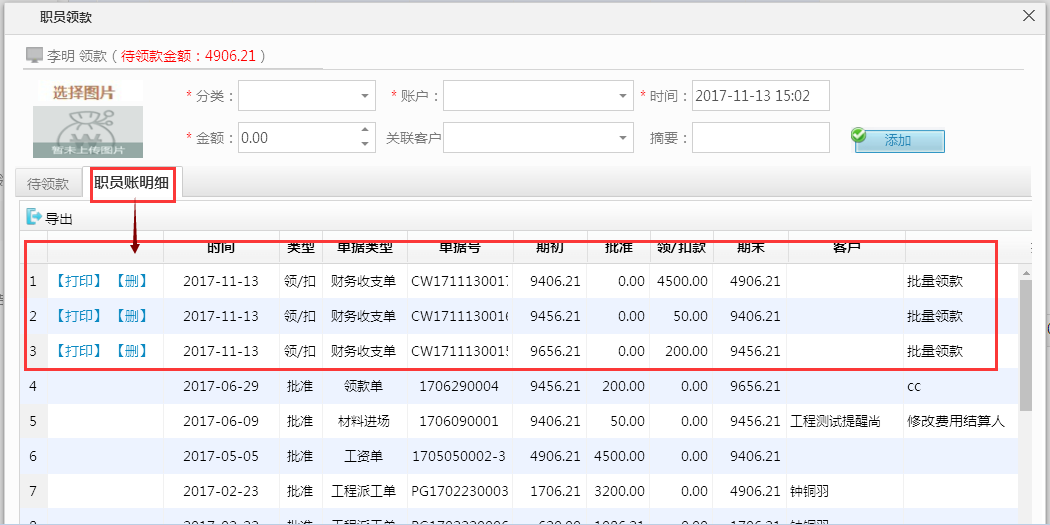Click the green checkmark icon beside 添加
Viewport: 1050px width, 525px height.
point(858,136)
